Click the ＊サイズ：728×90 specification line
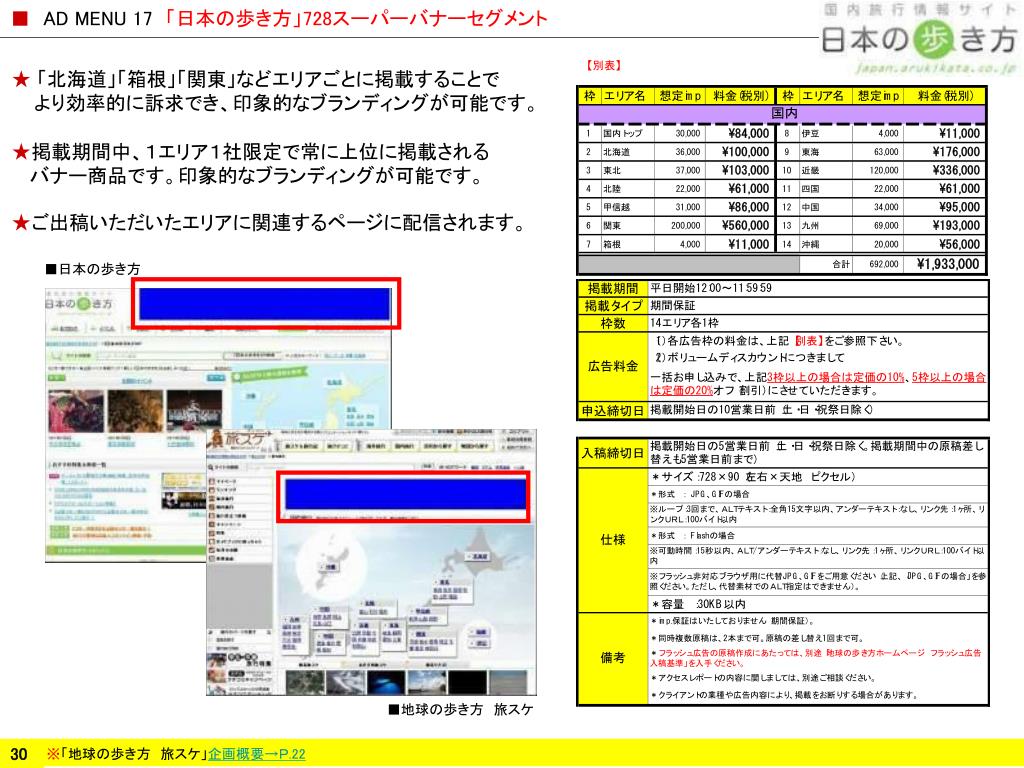 tap(753, 477)
